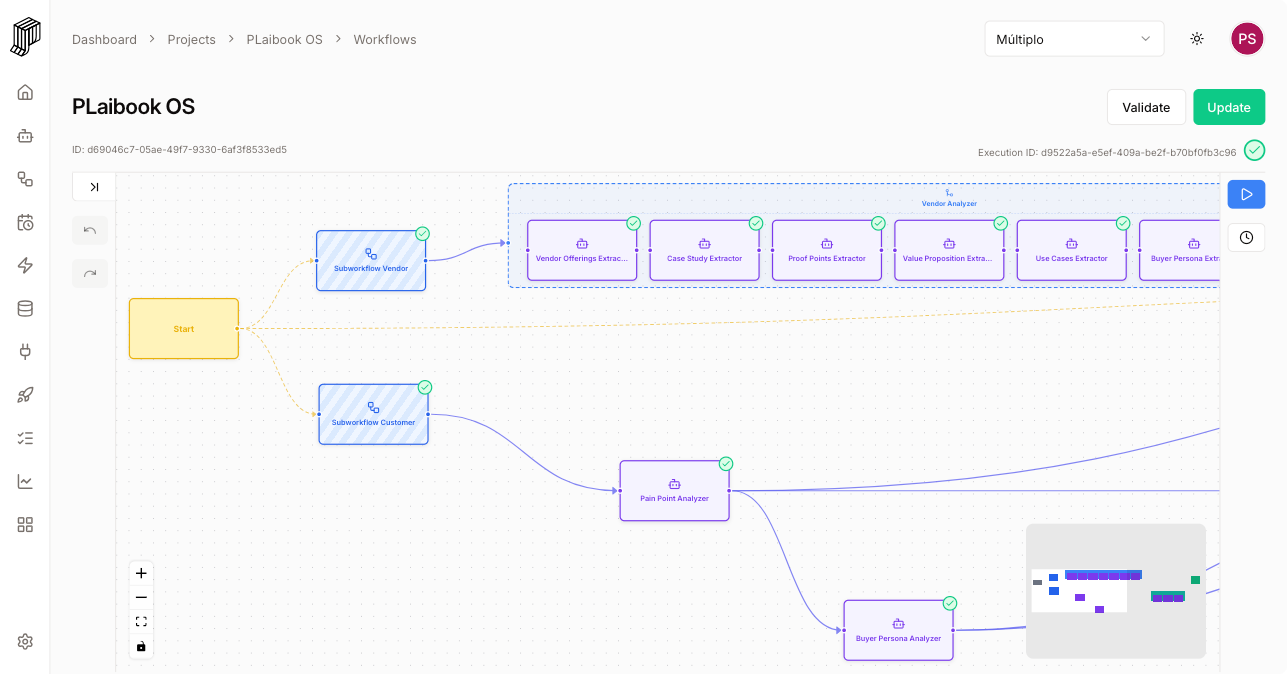
Task: Click the Validate button
Action: (x=1146, y=107)
